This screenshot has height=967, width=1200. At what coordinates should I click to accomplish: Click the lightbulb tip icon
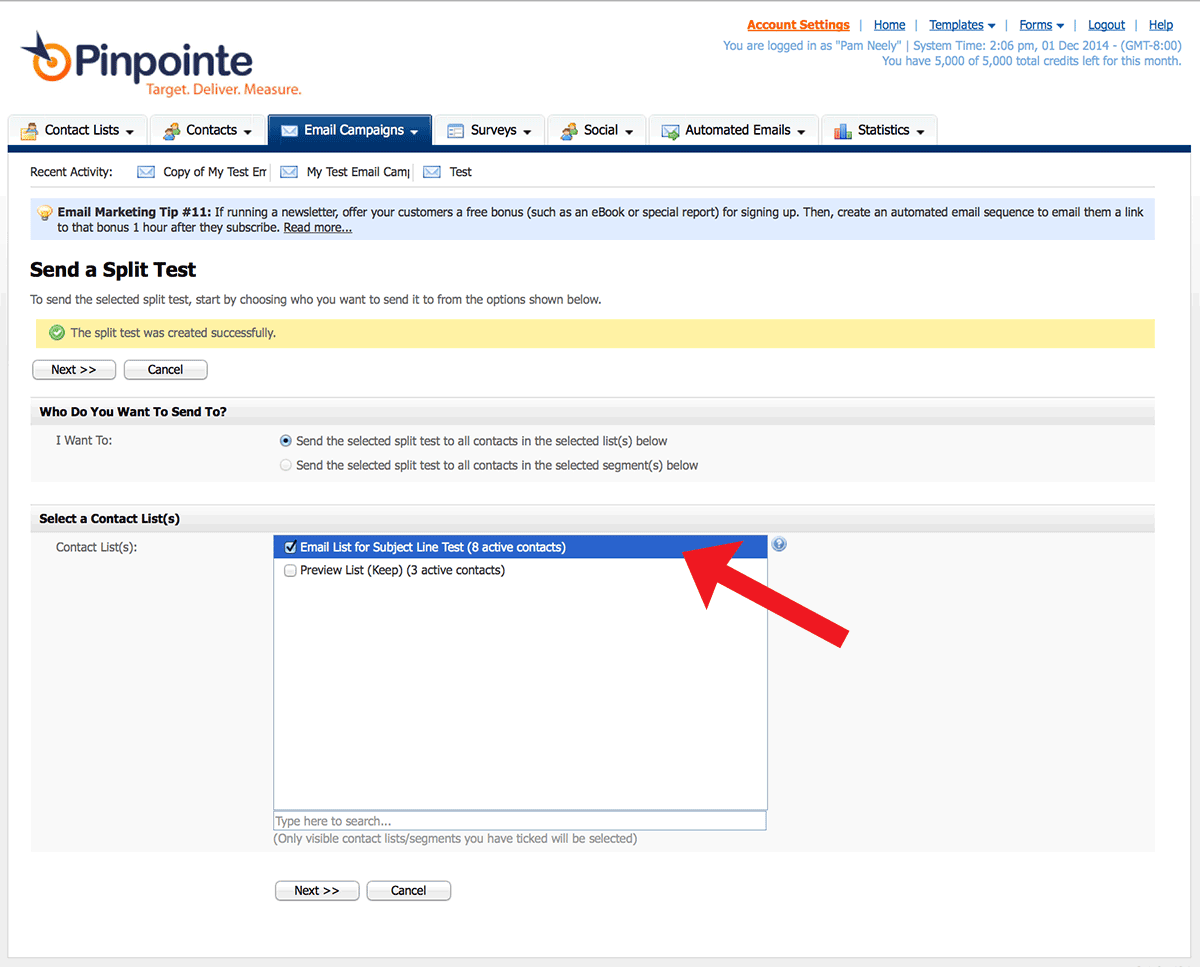(45, 213)
